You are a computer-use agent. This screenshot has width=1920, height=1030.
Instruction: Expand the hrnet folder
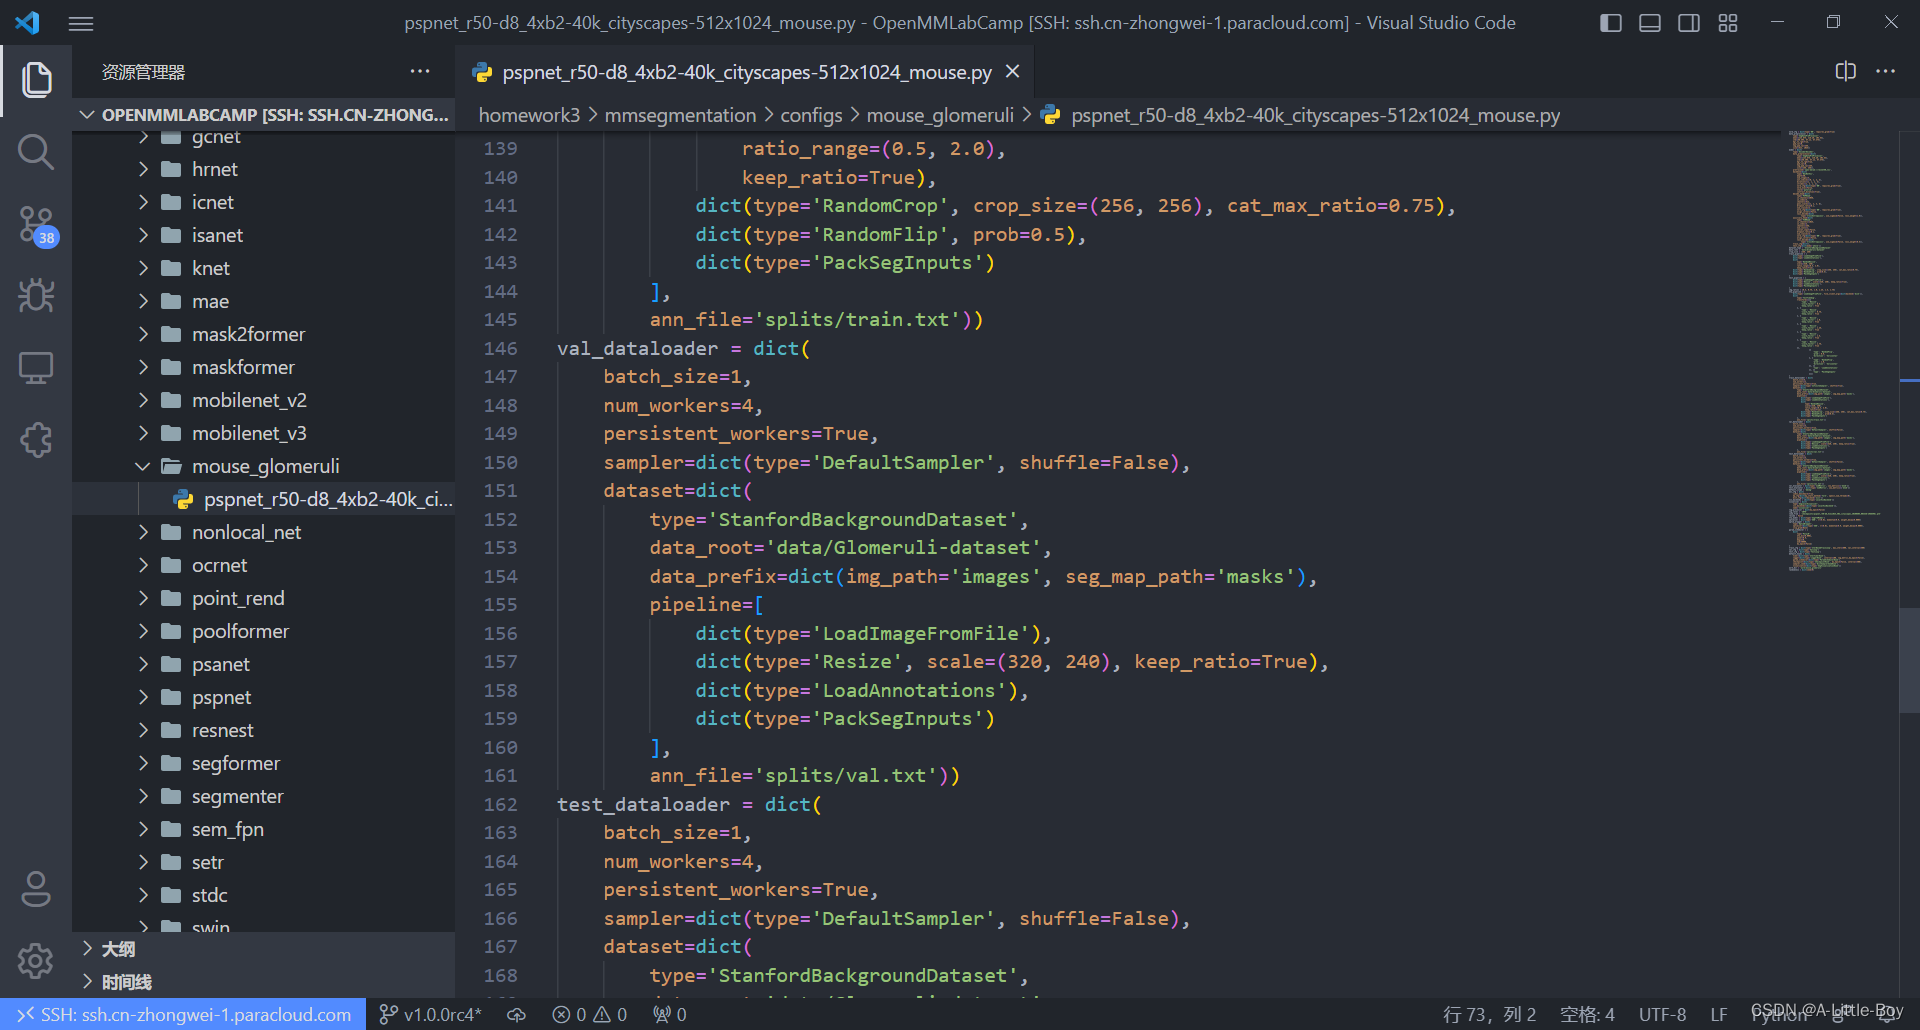[x=143, y=169]
